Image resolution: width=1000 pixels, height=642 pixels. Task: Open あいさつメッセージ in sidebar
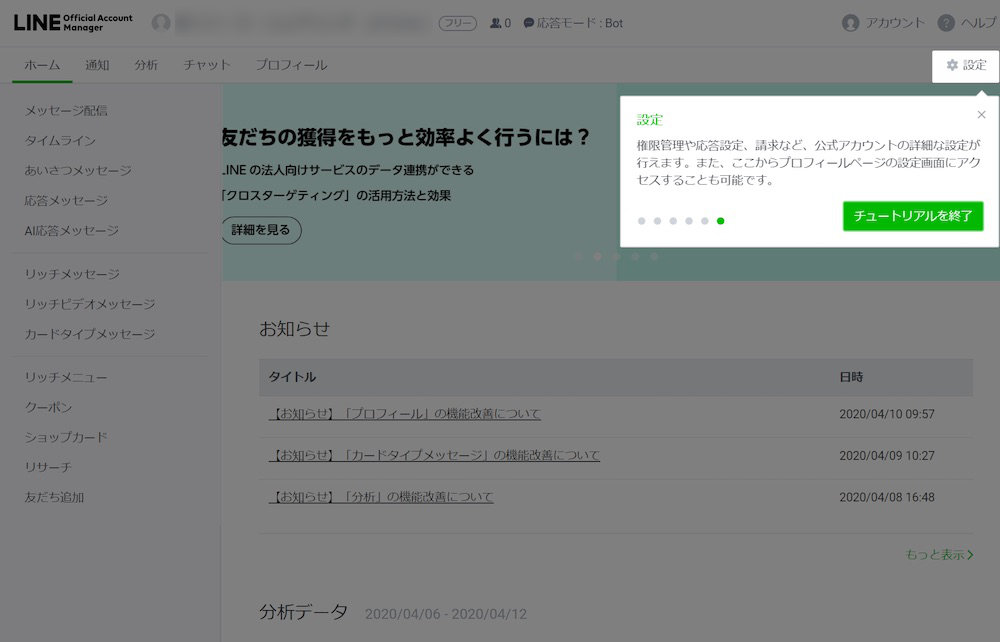point(78,171)
